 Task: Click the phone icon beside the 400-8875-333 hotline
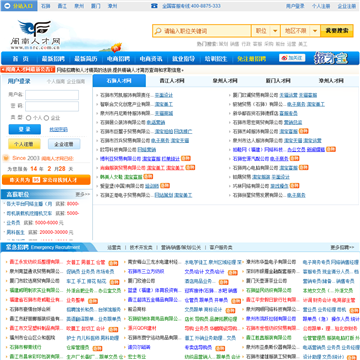154,6
